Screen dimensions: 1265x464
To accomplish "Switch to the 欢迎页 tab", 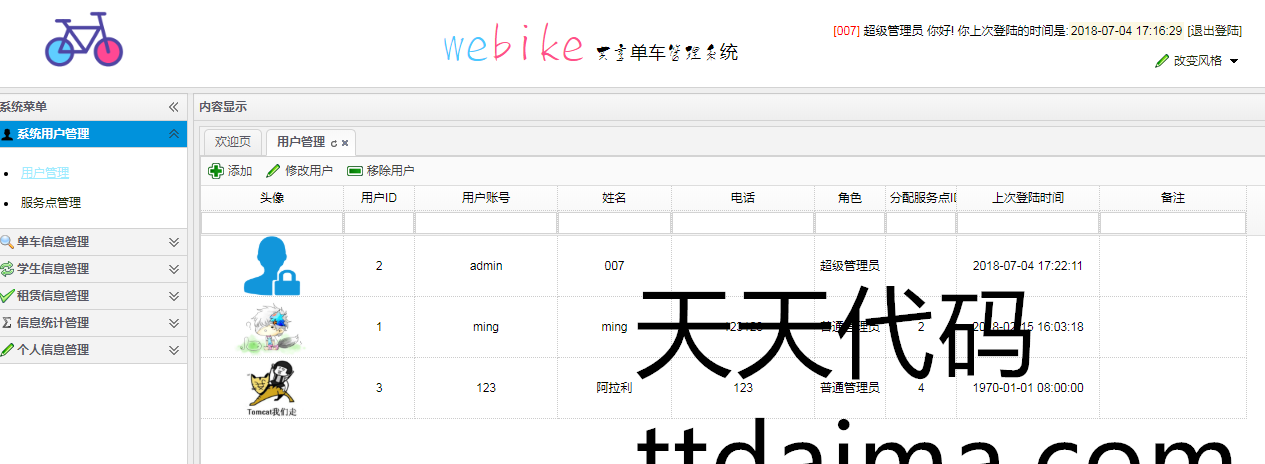I will coord(233,142).
